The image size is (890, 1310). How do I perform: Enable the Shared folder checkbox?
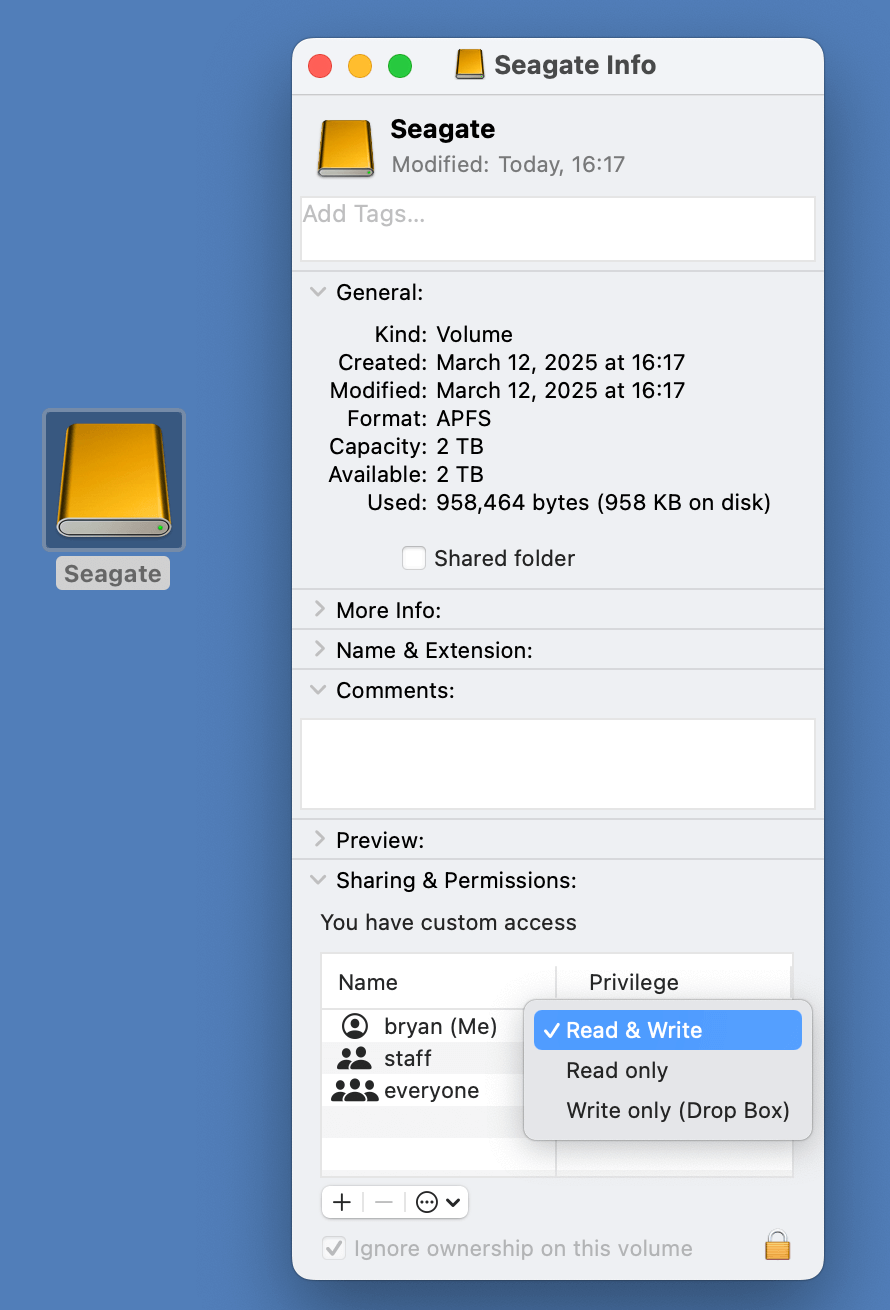point(414,558)
